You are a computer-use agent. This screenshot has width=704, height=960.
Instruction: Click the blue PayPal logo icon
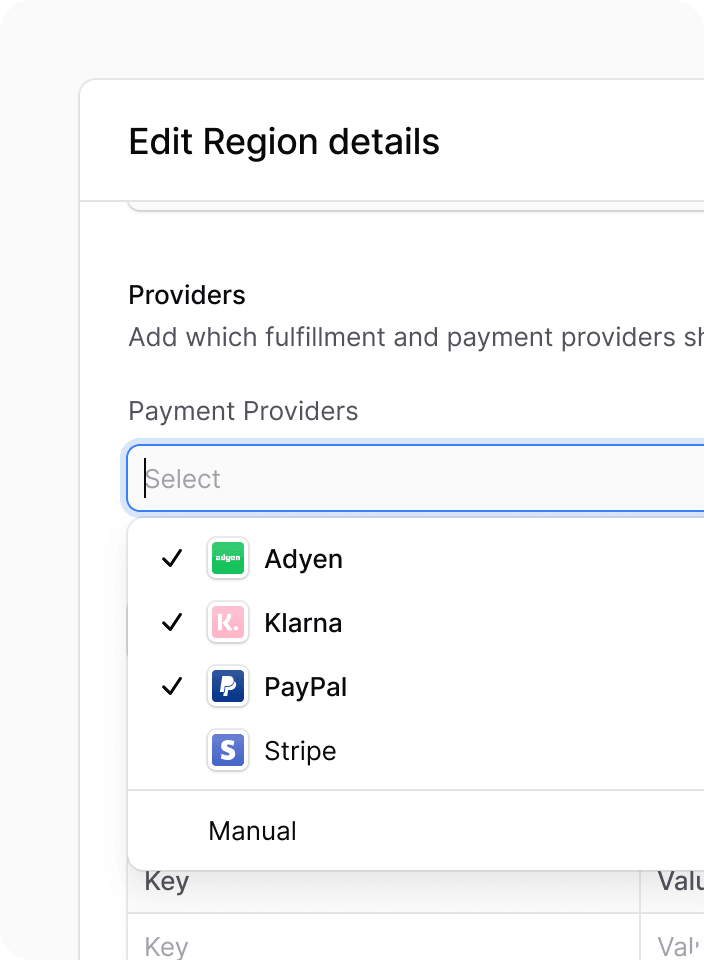point(228,686)
